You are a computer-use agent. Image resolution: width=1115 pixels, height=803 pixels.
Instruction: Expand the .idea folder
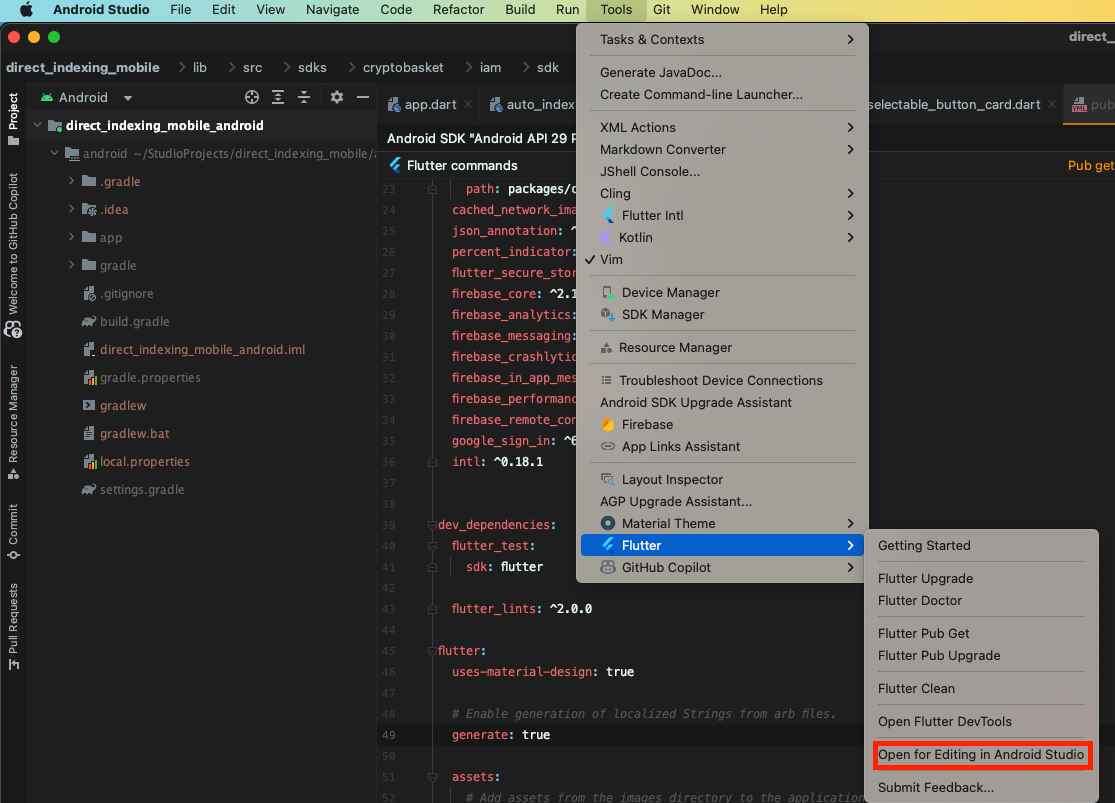(71, 209)
